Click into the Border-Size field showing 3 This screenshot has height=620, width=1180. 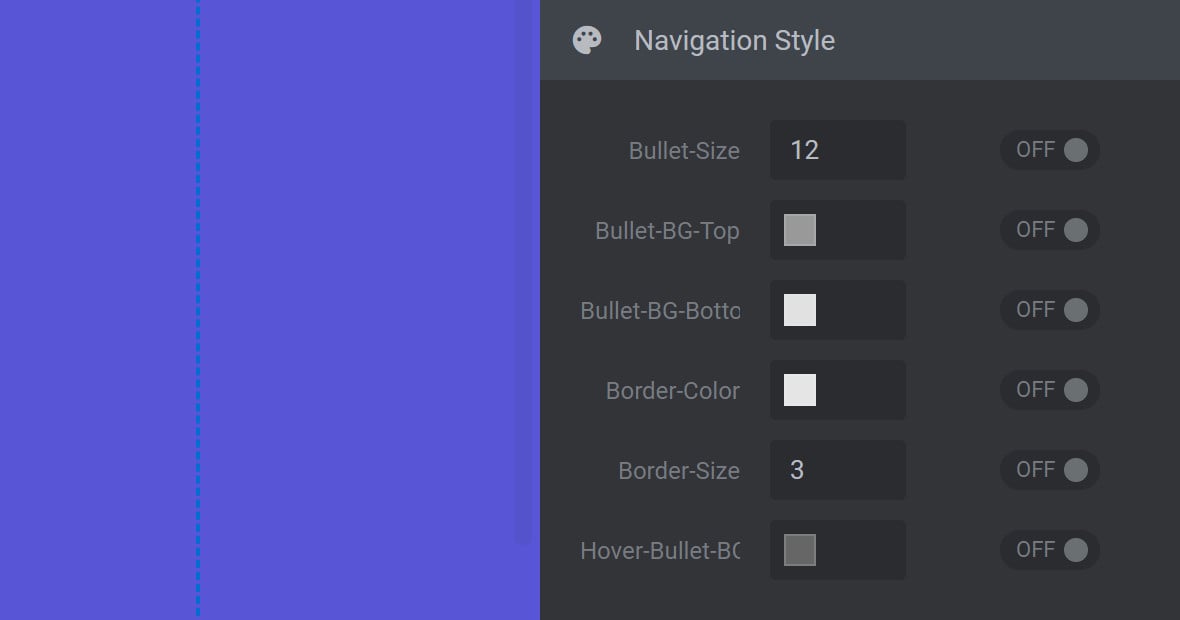pyautogui.click(x=838, y=470)
